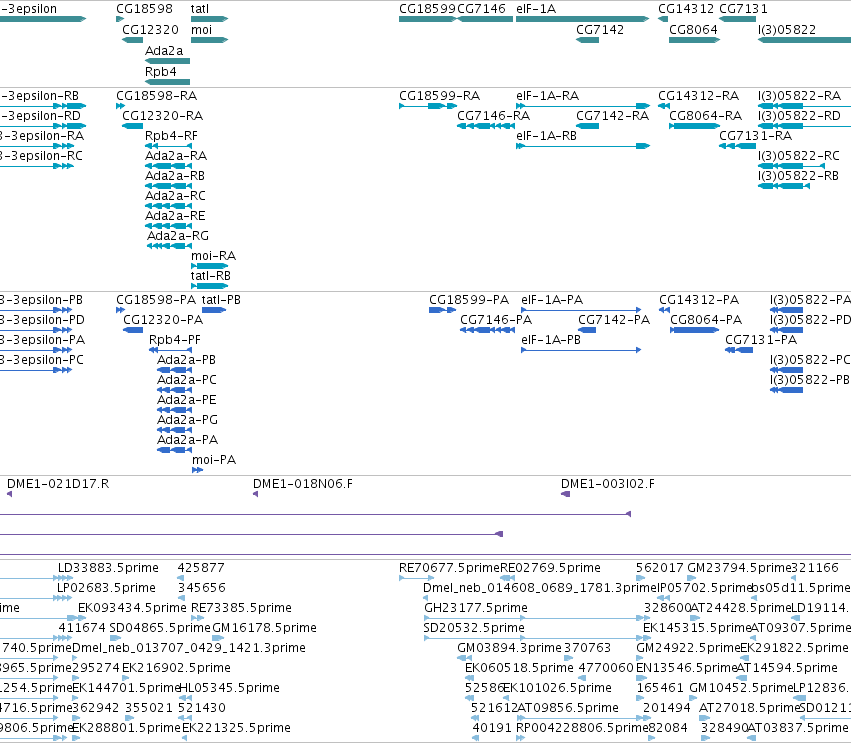Click the Ada2a-PB protein label
Image resolution: width=851 pixels, height=743 pixels.
tap(186, 360)
